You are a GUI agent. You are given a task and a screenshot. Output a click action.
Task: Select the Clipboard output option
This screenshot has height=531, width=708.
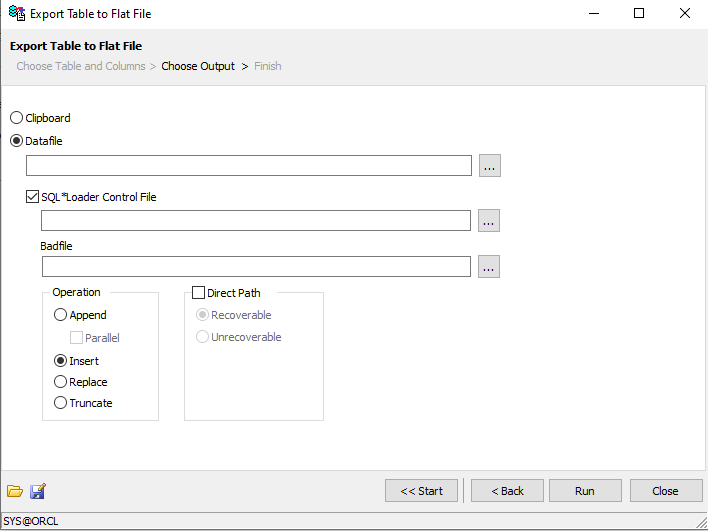pyautogui.click(x=40, y=118)
